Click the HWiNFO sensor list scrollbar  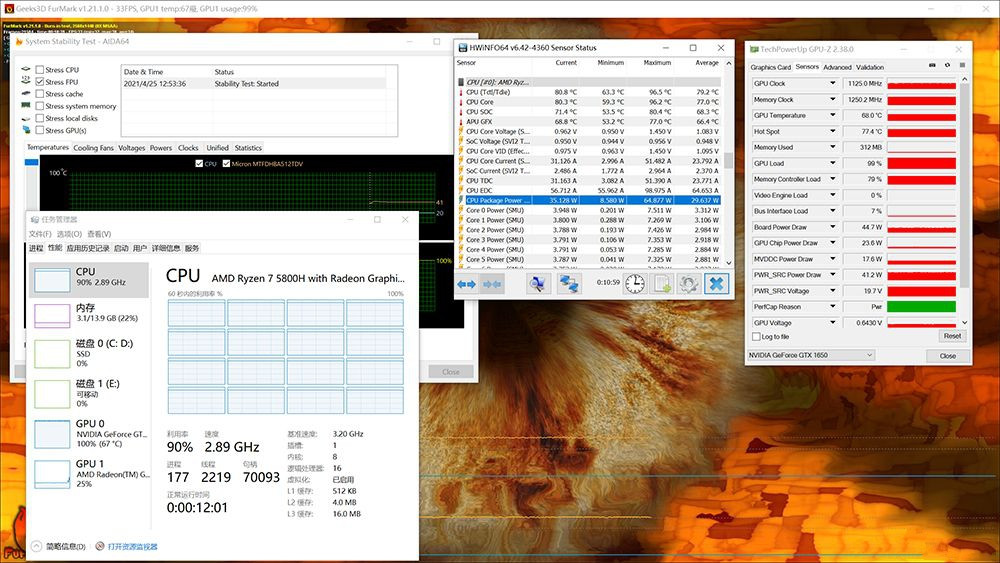tap(728, 163)
